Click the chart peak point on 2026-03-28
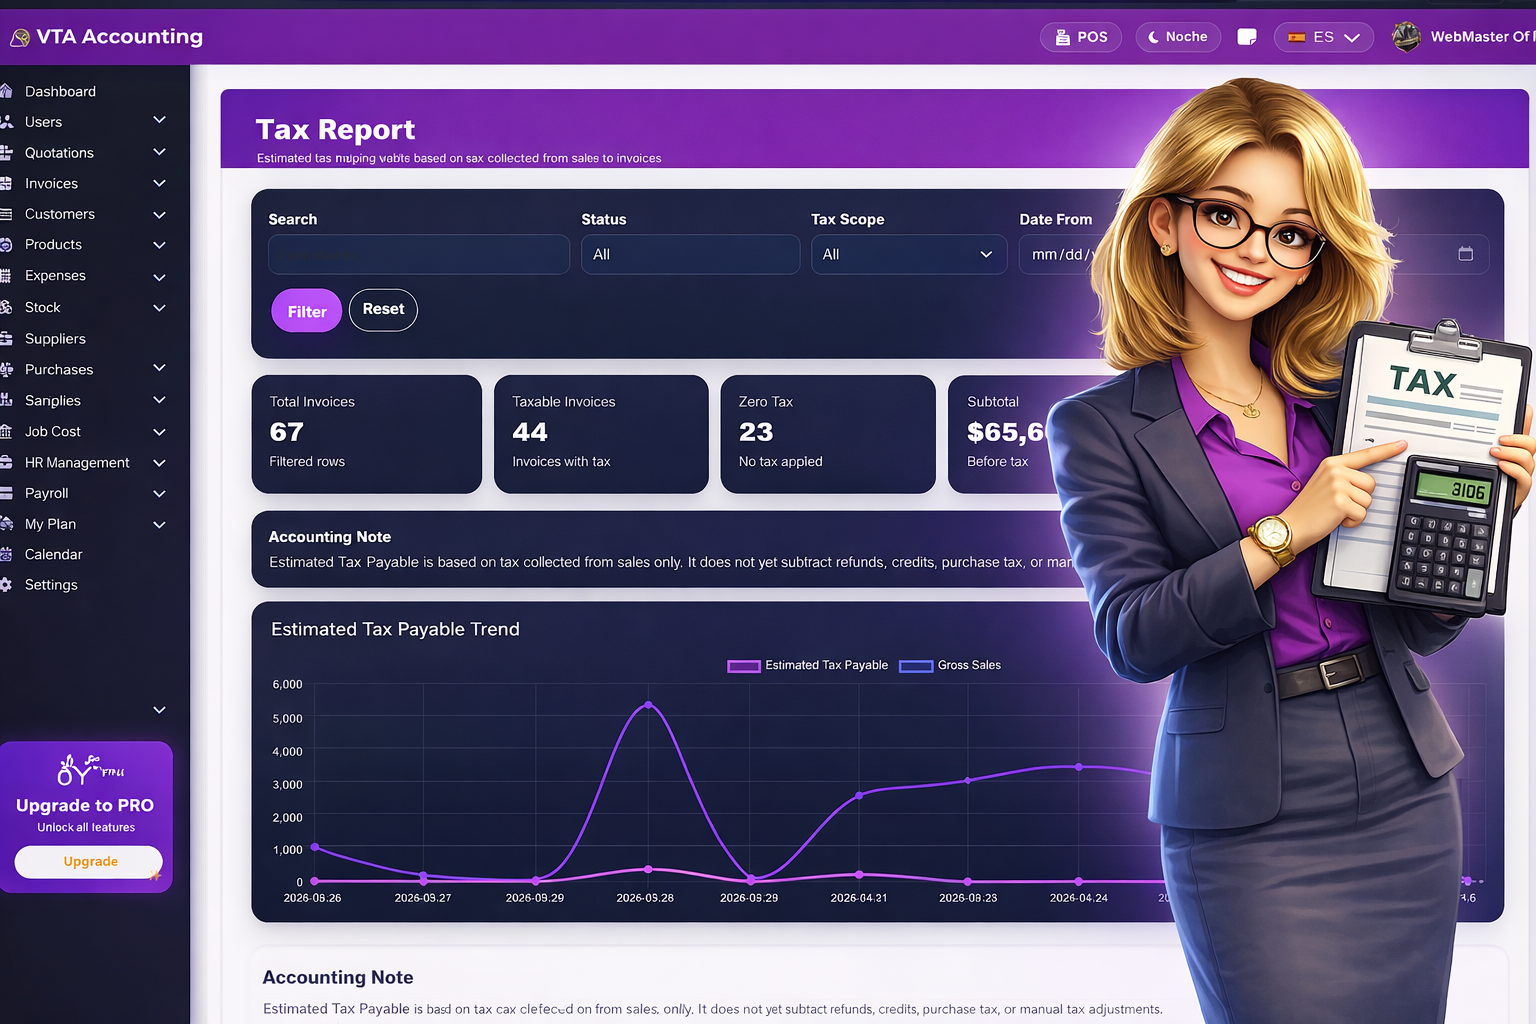Screen dimensions: 1536x1024 [649, 705]
